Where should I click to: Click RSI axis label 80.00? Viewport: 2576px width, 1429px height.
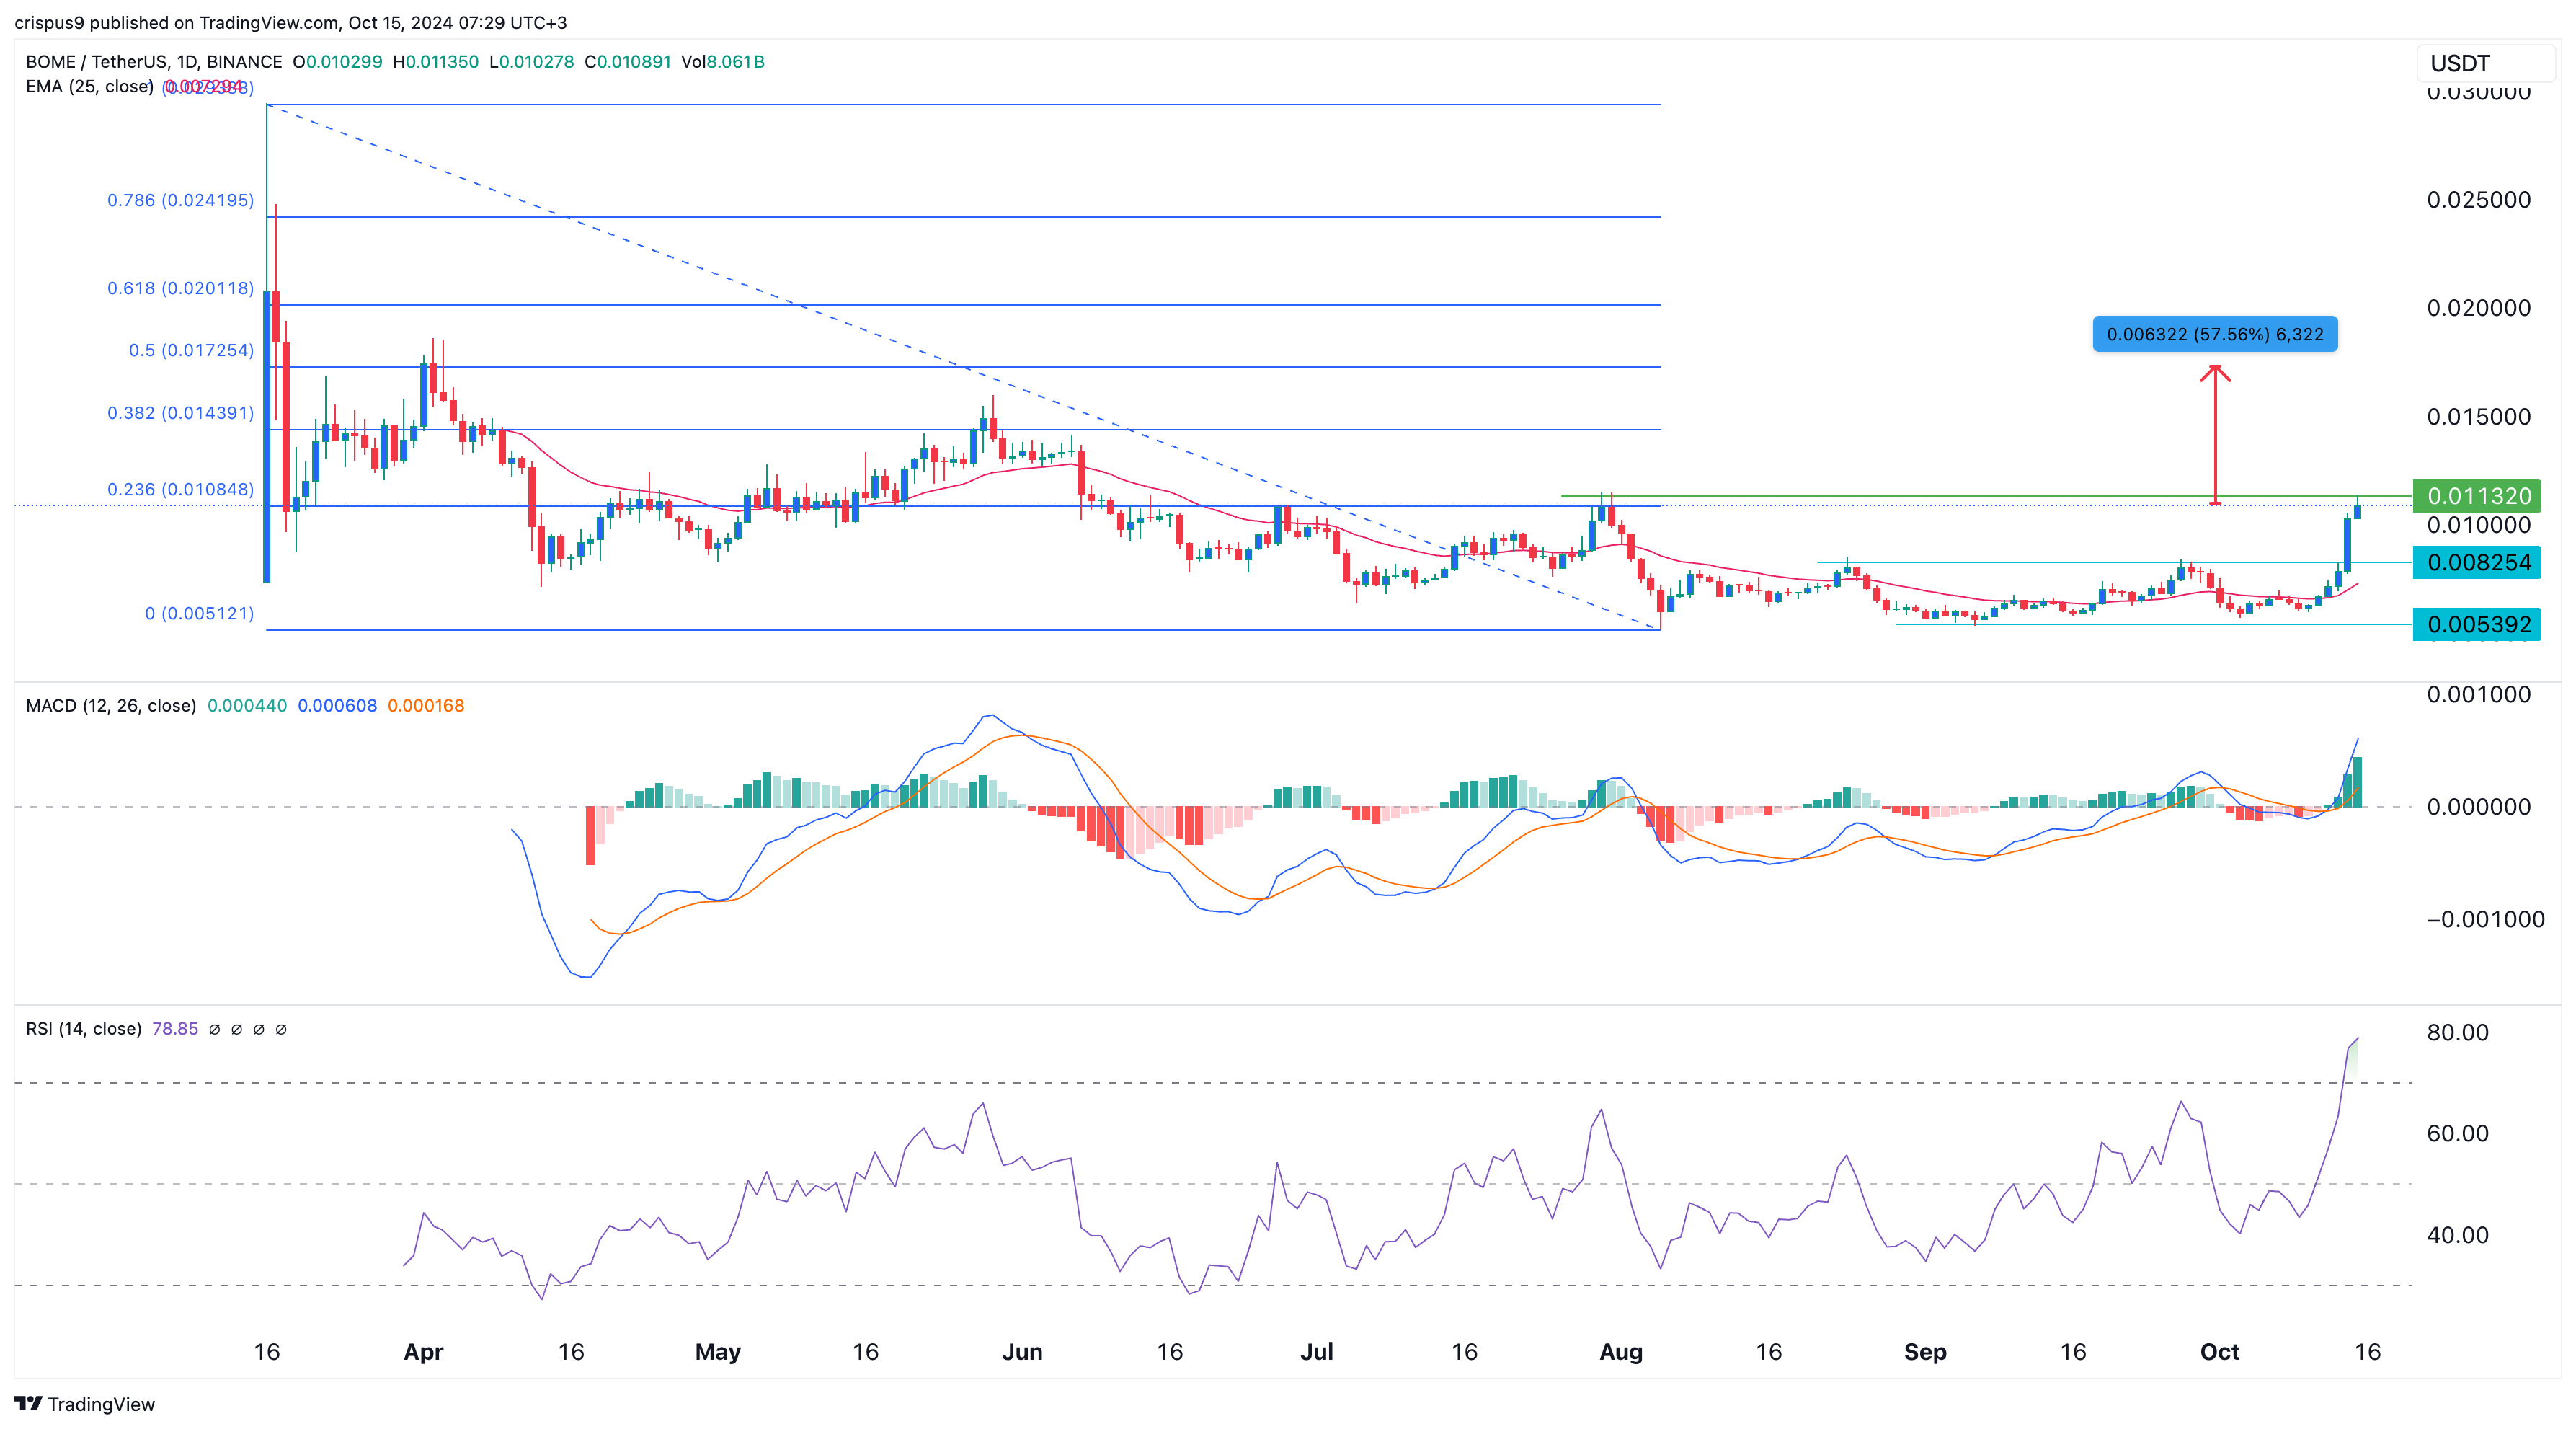2458,1033
